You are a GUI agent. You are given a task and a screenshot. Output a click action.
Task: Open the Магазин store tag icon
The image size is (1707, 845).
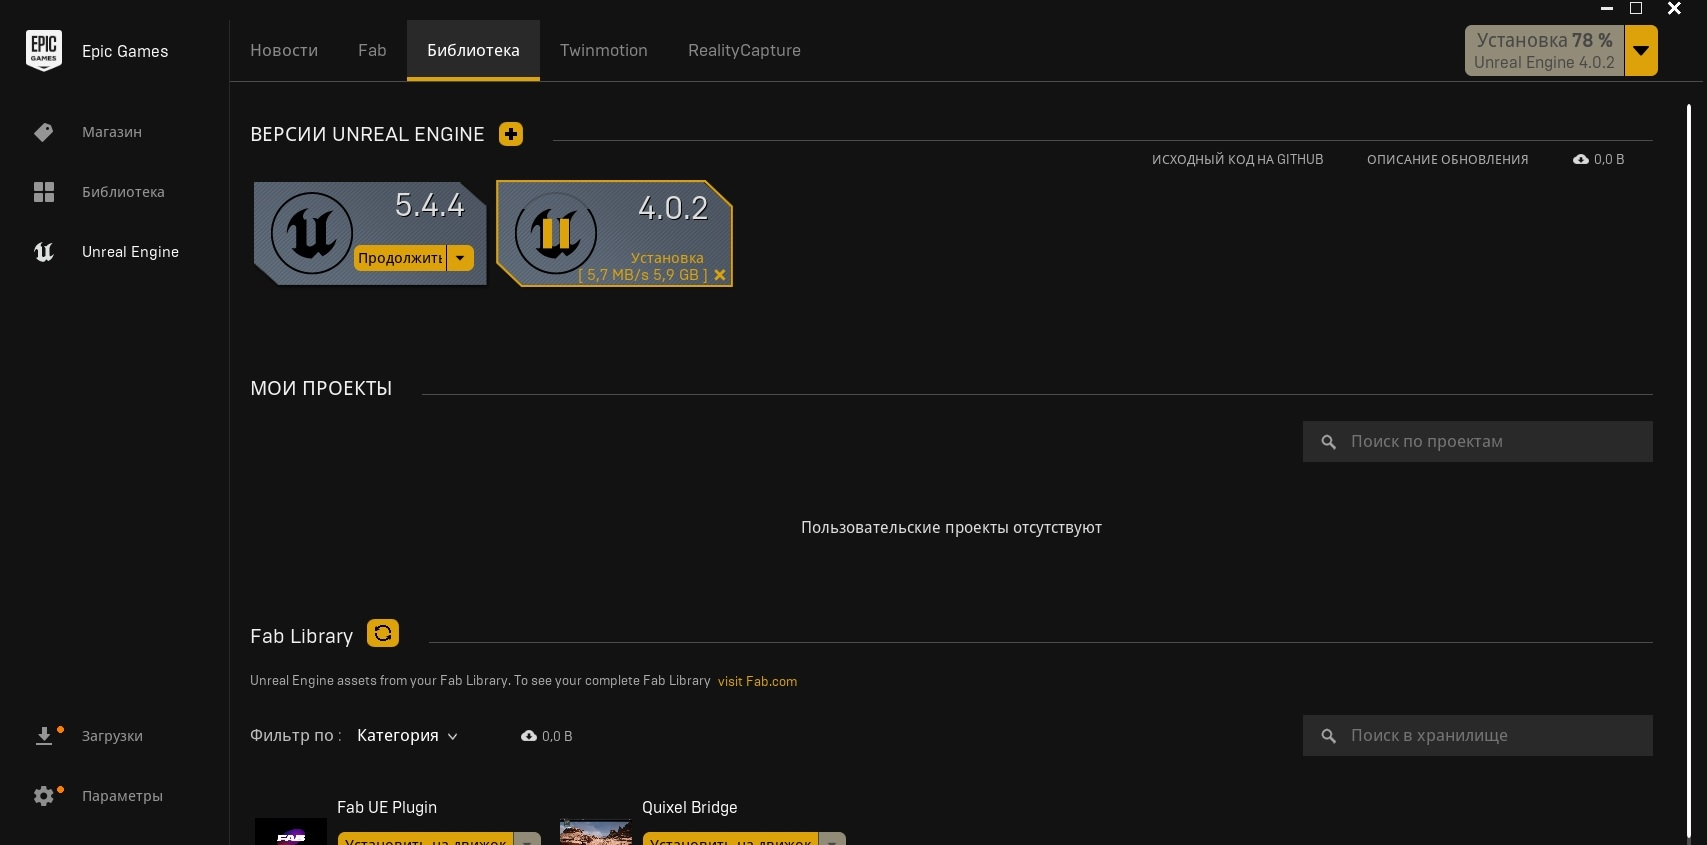[43, 132]
